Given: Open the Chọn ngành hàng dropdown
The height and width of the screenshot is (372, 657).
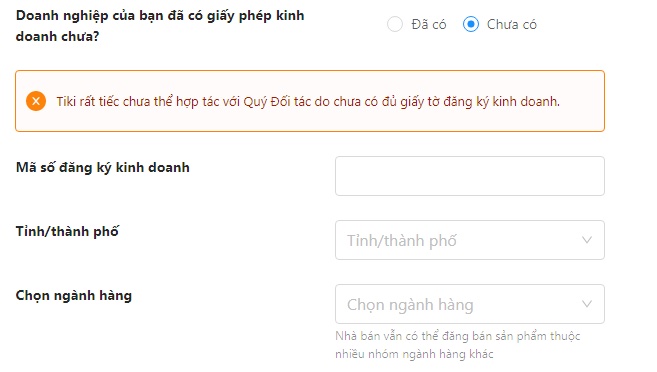Looking at the screenshot, I should point(470,304).
